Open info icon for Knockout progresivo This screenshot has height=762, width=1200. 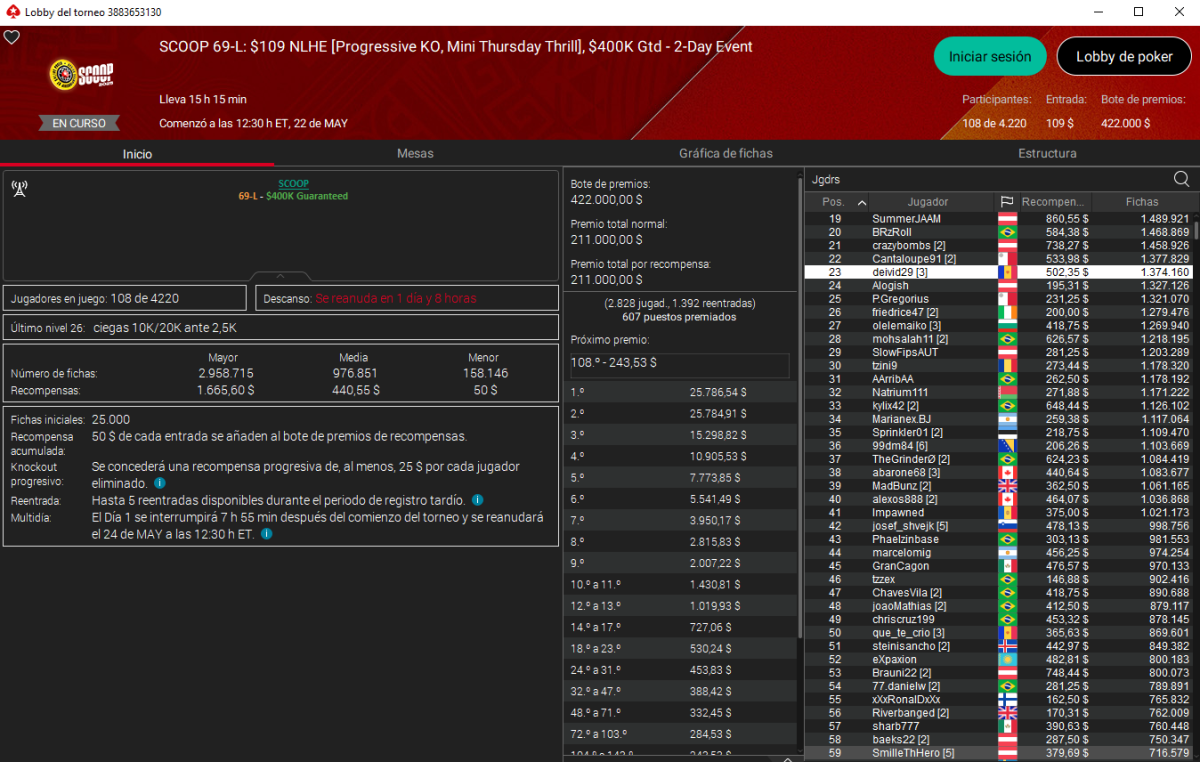[x=160, y=482]
